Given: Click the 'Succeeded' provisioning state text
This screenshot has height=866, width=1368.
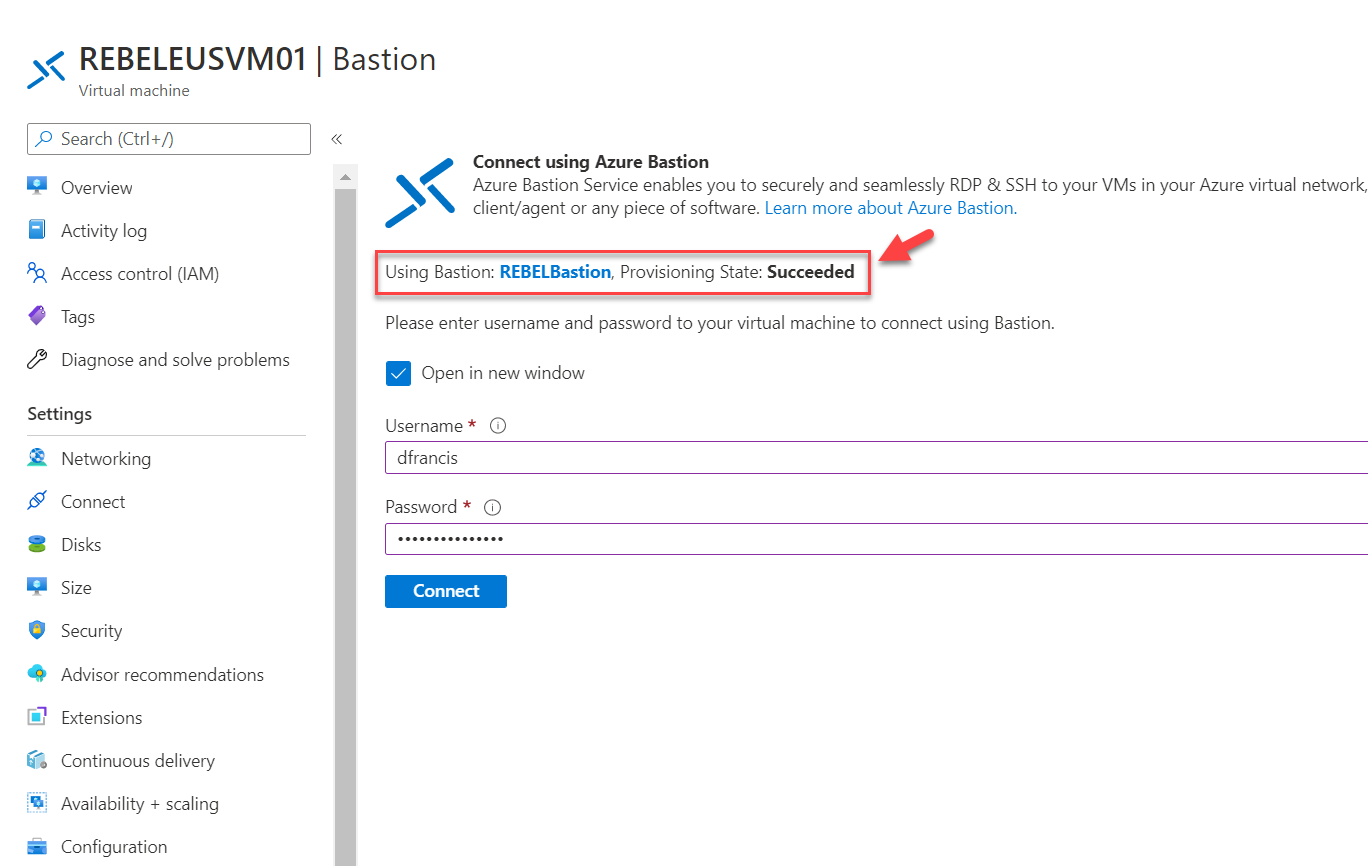Looking at the screenshot, I should click(x=811, y=271).
